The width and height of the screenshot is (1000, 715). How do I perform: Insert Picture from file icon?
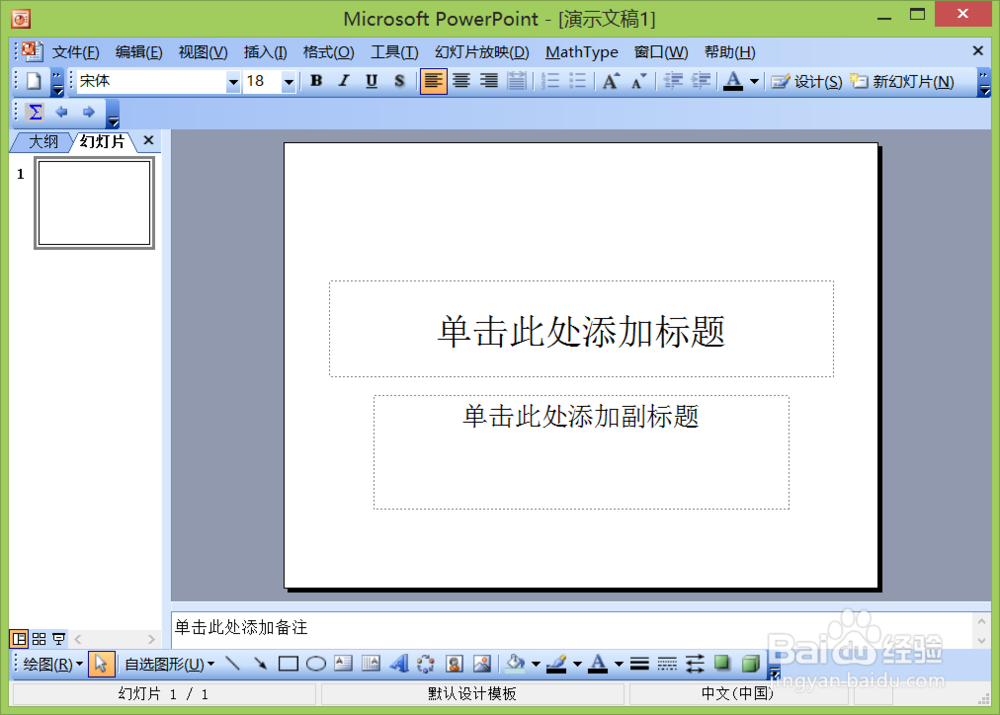click(x=482, y=664)
